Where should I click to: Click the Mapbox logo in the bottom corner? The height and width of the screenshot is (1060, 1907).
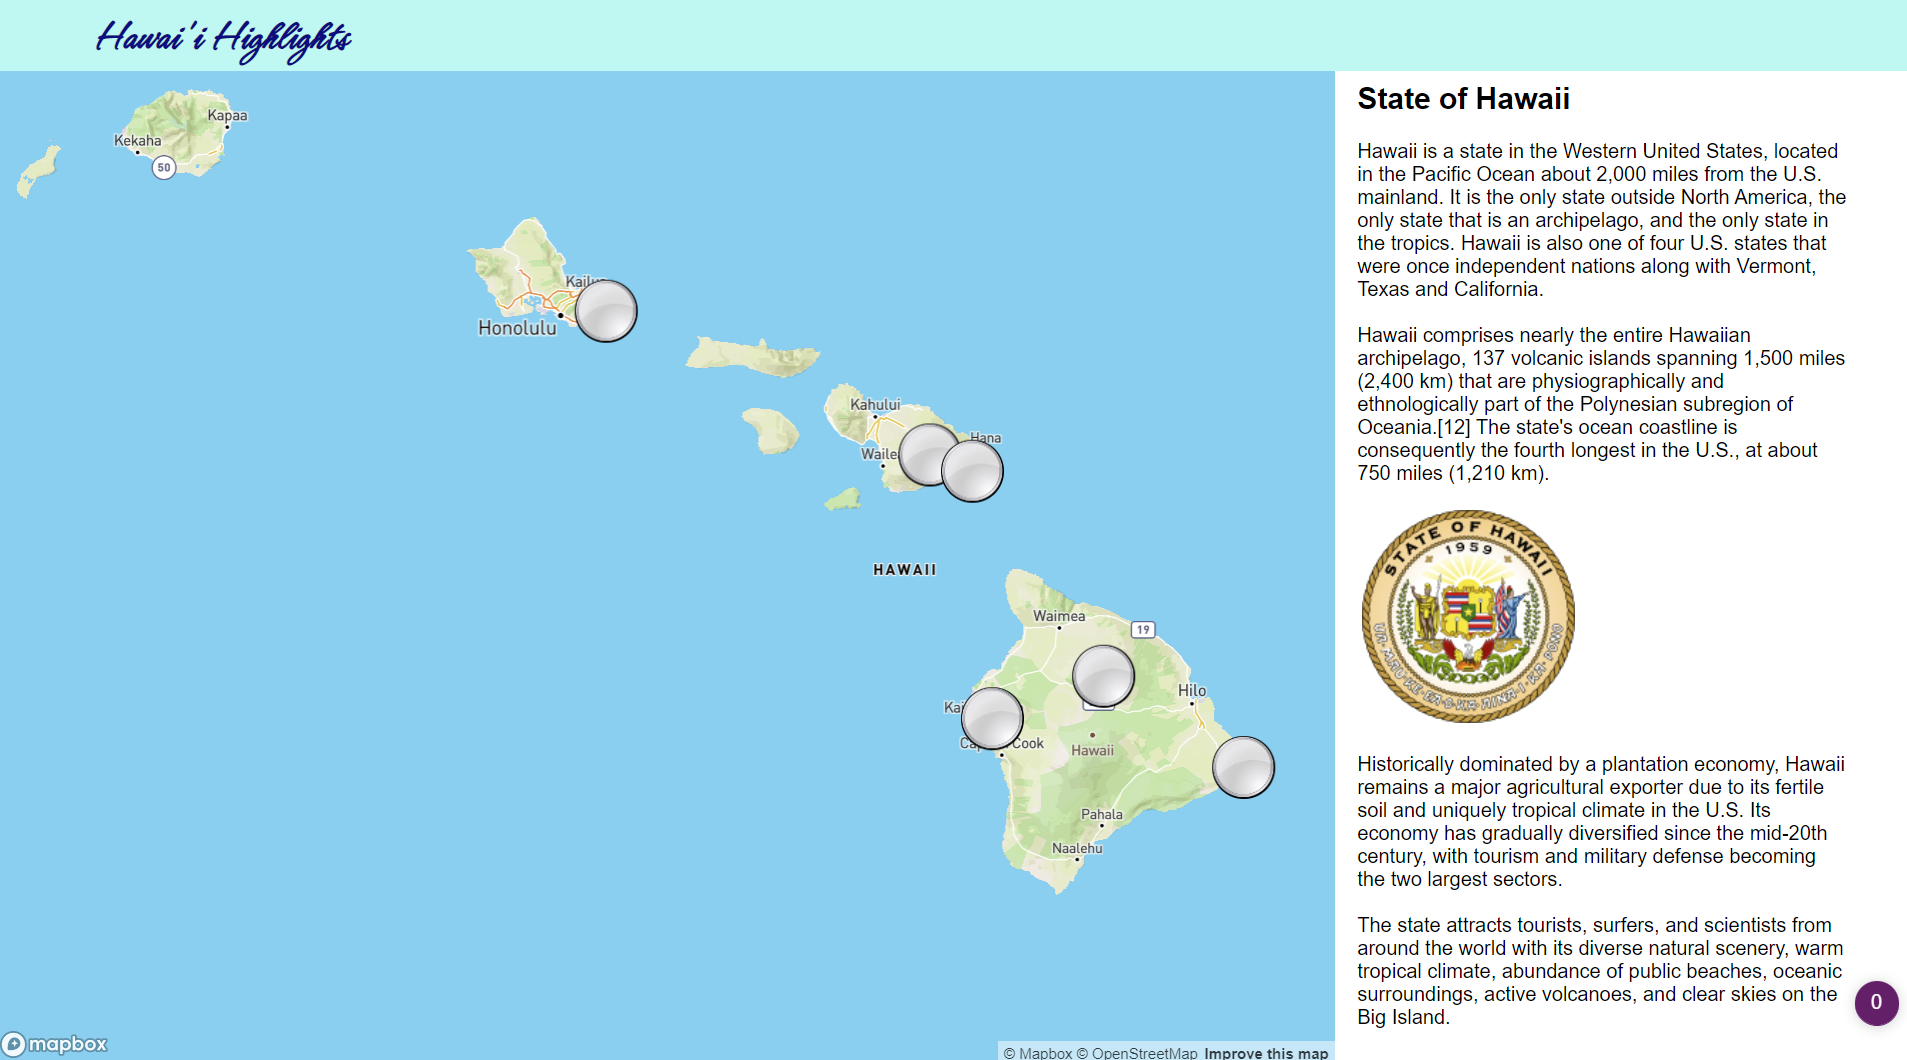tap(55, 1044)
